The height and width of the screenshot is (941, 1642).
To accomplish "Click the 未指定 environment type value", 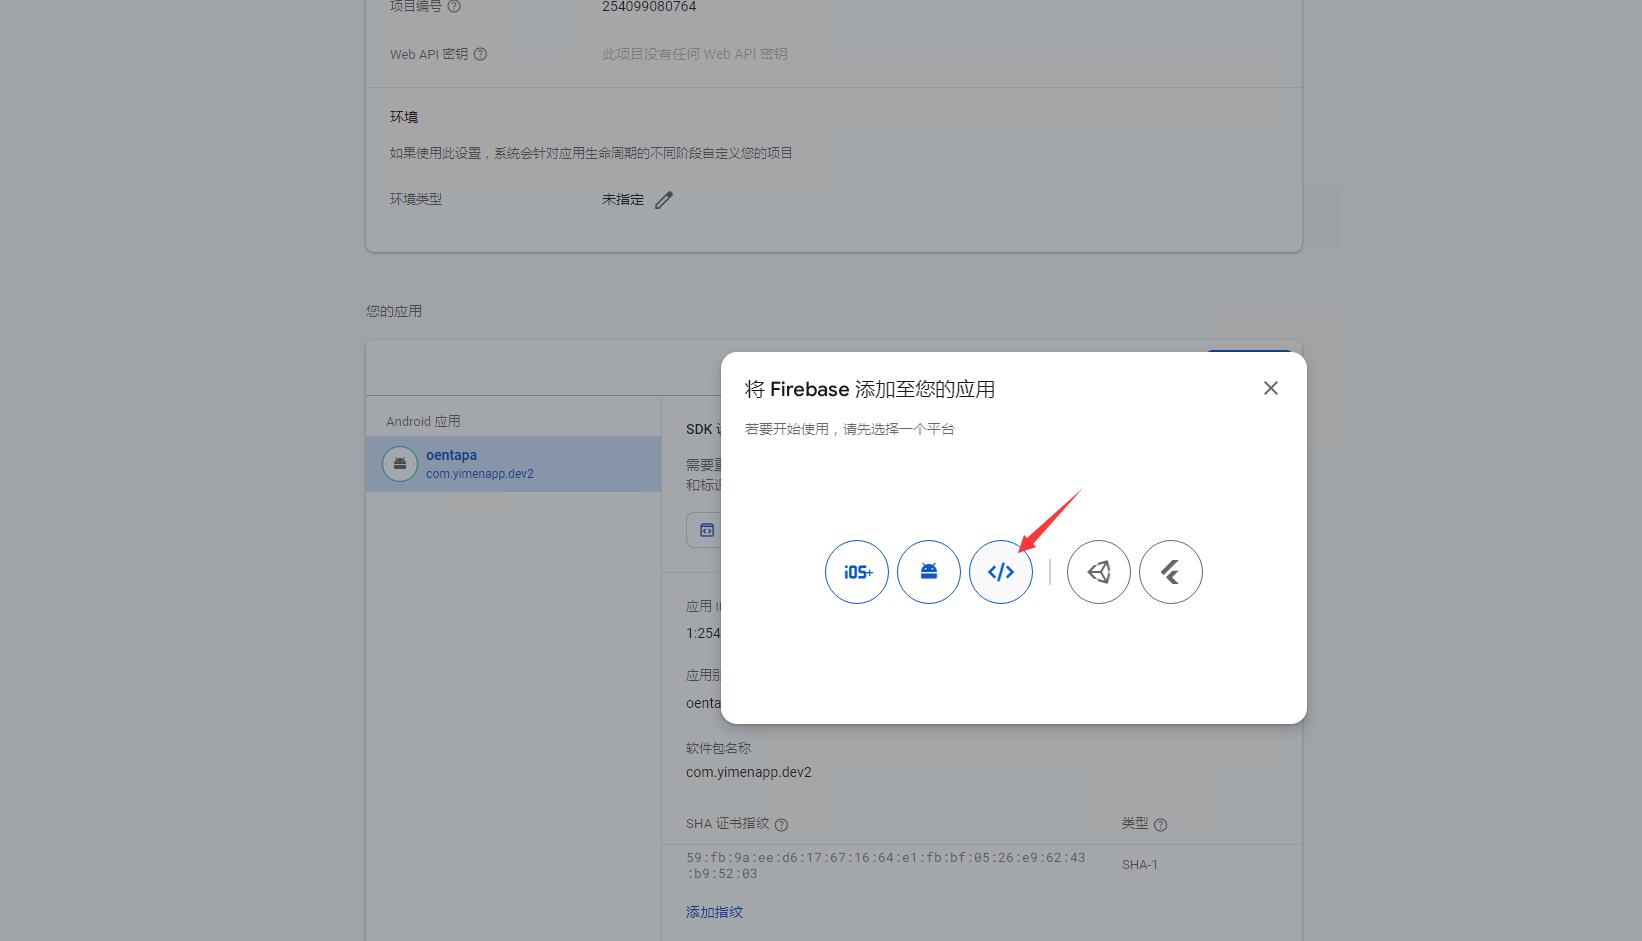I will click(623, 199).
